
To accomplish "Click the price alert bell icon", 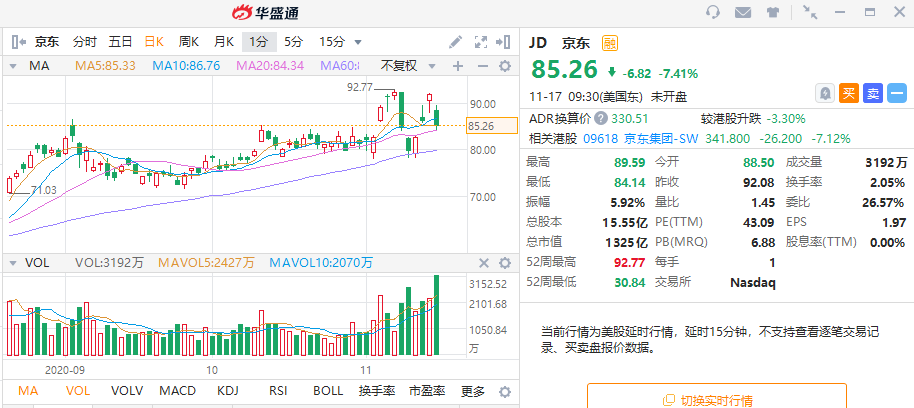I will point(824,93).
